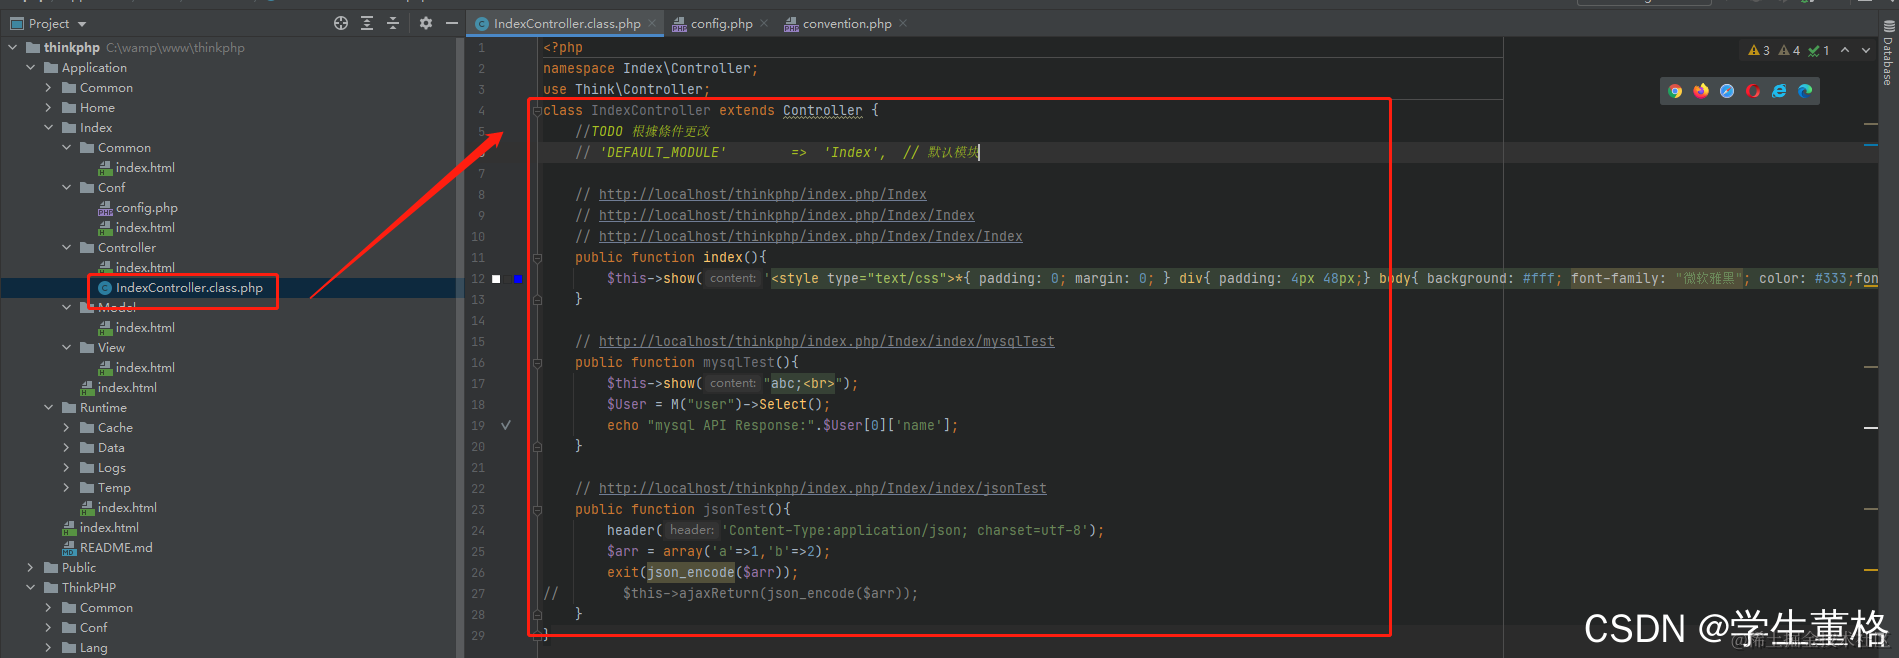The image size is (1899, 658).
Task: Click the Controller class name on line 4
Action: click(822, 110)
